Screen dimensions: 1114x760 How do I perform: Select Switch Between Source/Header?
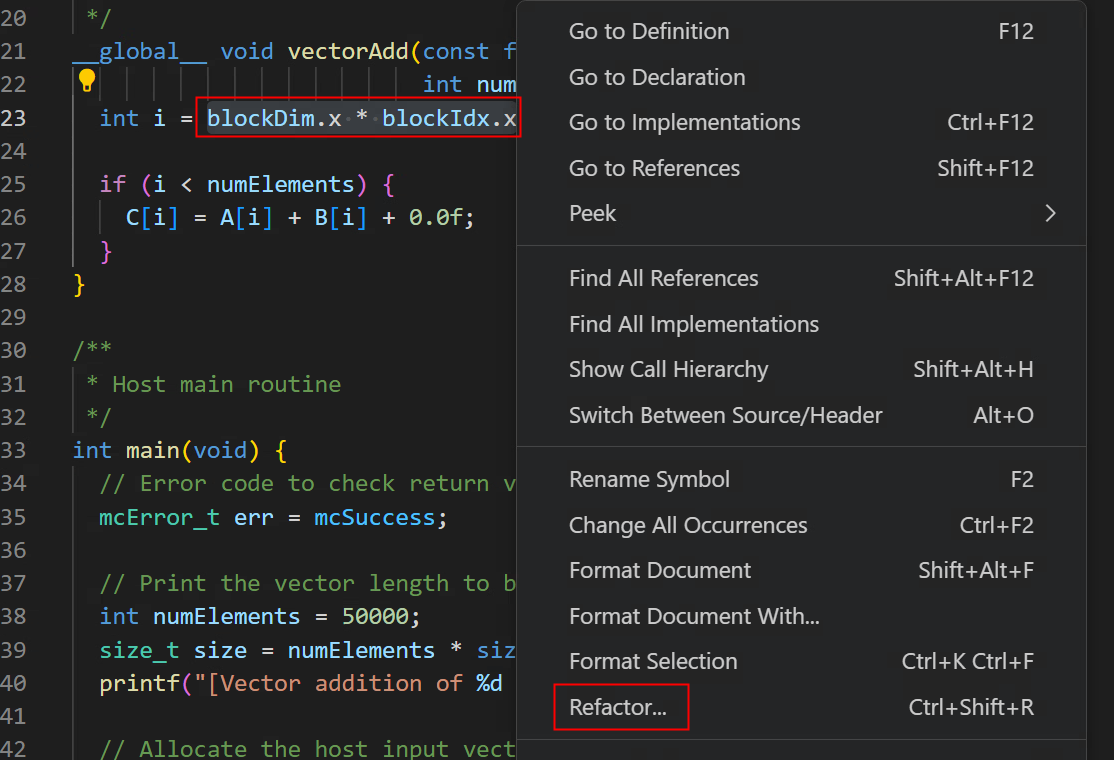[725, 415]
